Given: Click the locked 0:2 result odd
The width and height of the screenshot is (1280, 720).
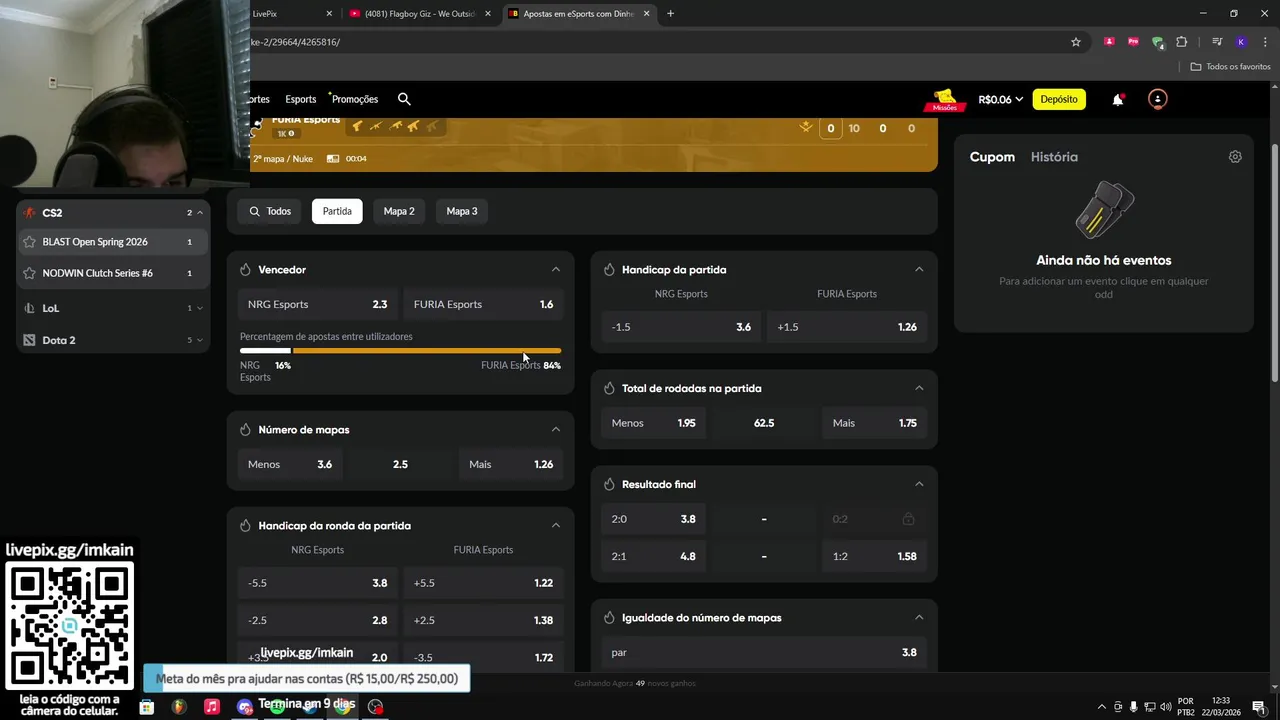Looking at the screenshot, I should 874,519.
